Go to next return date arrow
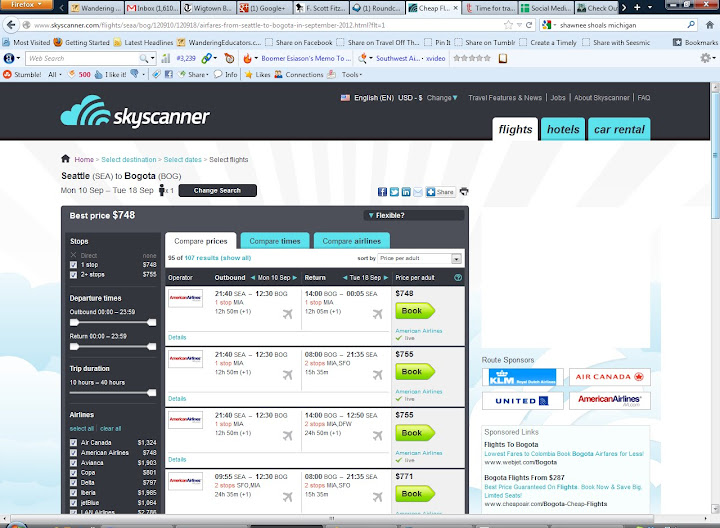This screenshot has height=528, width=720. 386,278
